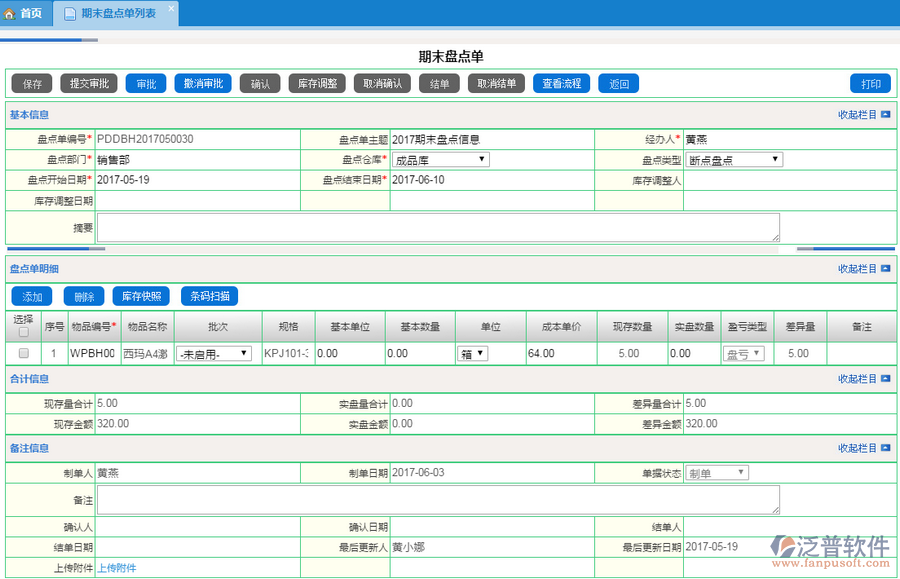Image resolution: width=900 pixels, height=579 pixels.
Task: Collapse the 合计信息 section using its arrow icon
Action: point(886,379)
